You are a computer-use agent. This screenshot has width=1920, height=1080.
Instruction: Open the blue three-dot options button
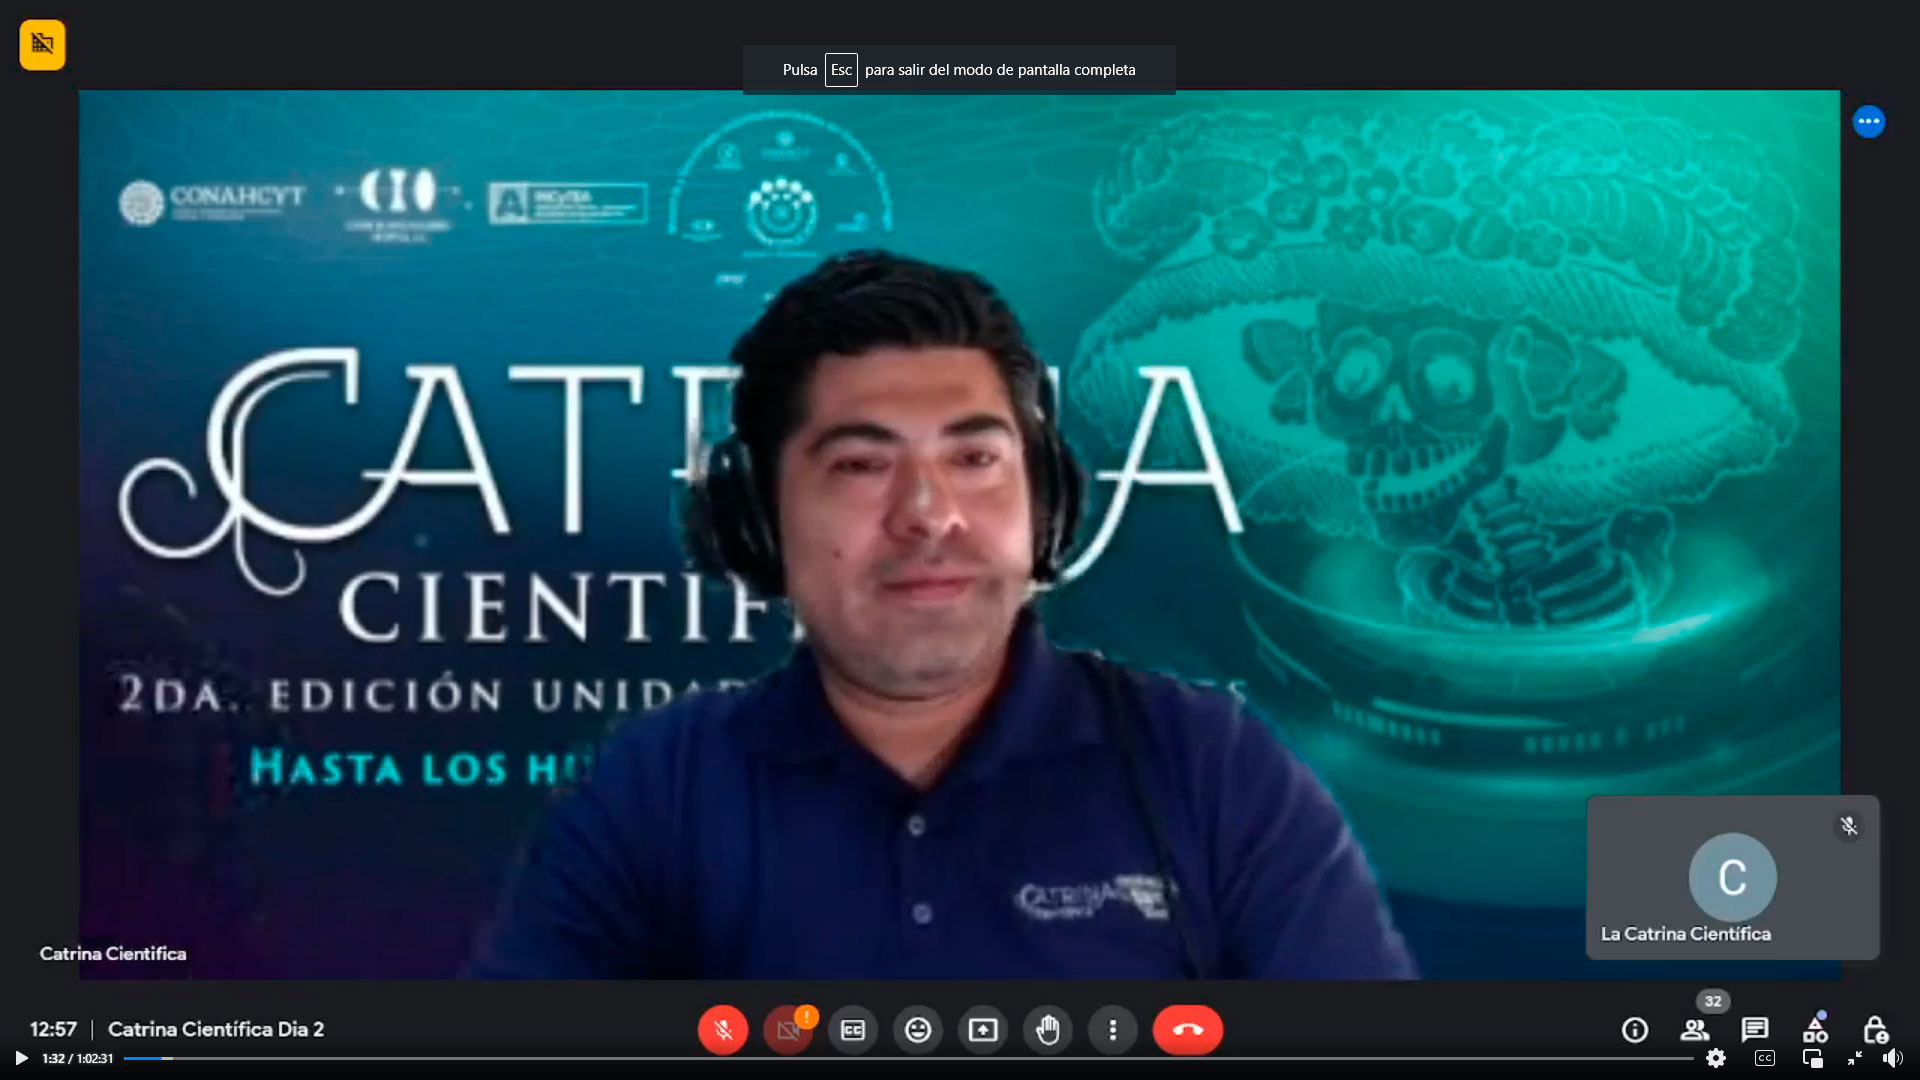point(1868,121)
